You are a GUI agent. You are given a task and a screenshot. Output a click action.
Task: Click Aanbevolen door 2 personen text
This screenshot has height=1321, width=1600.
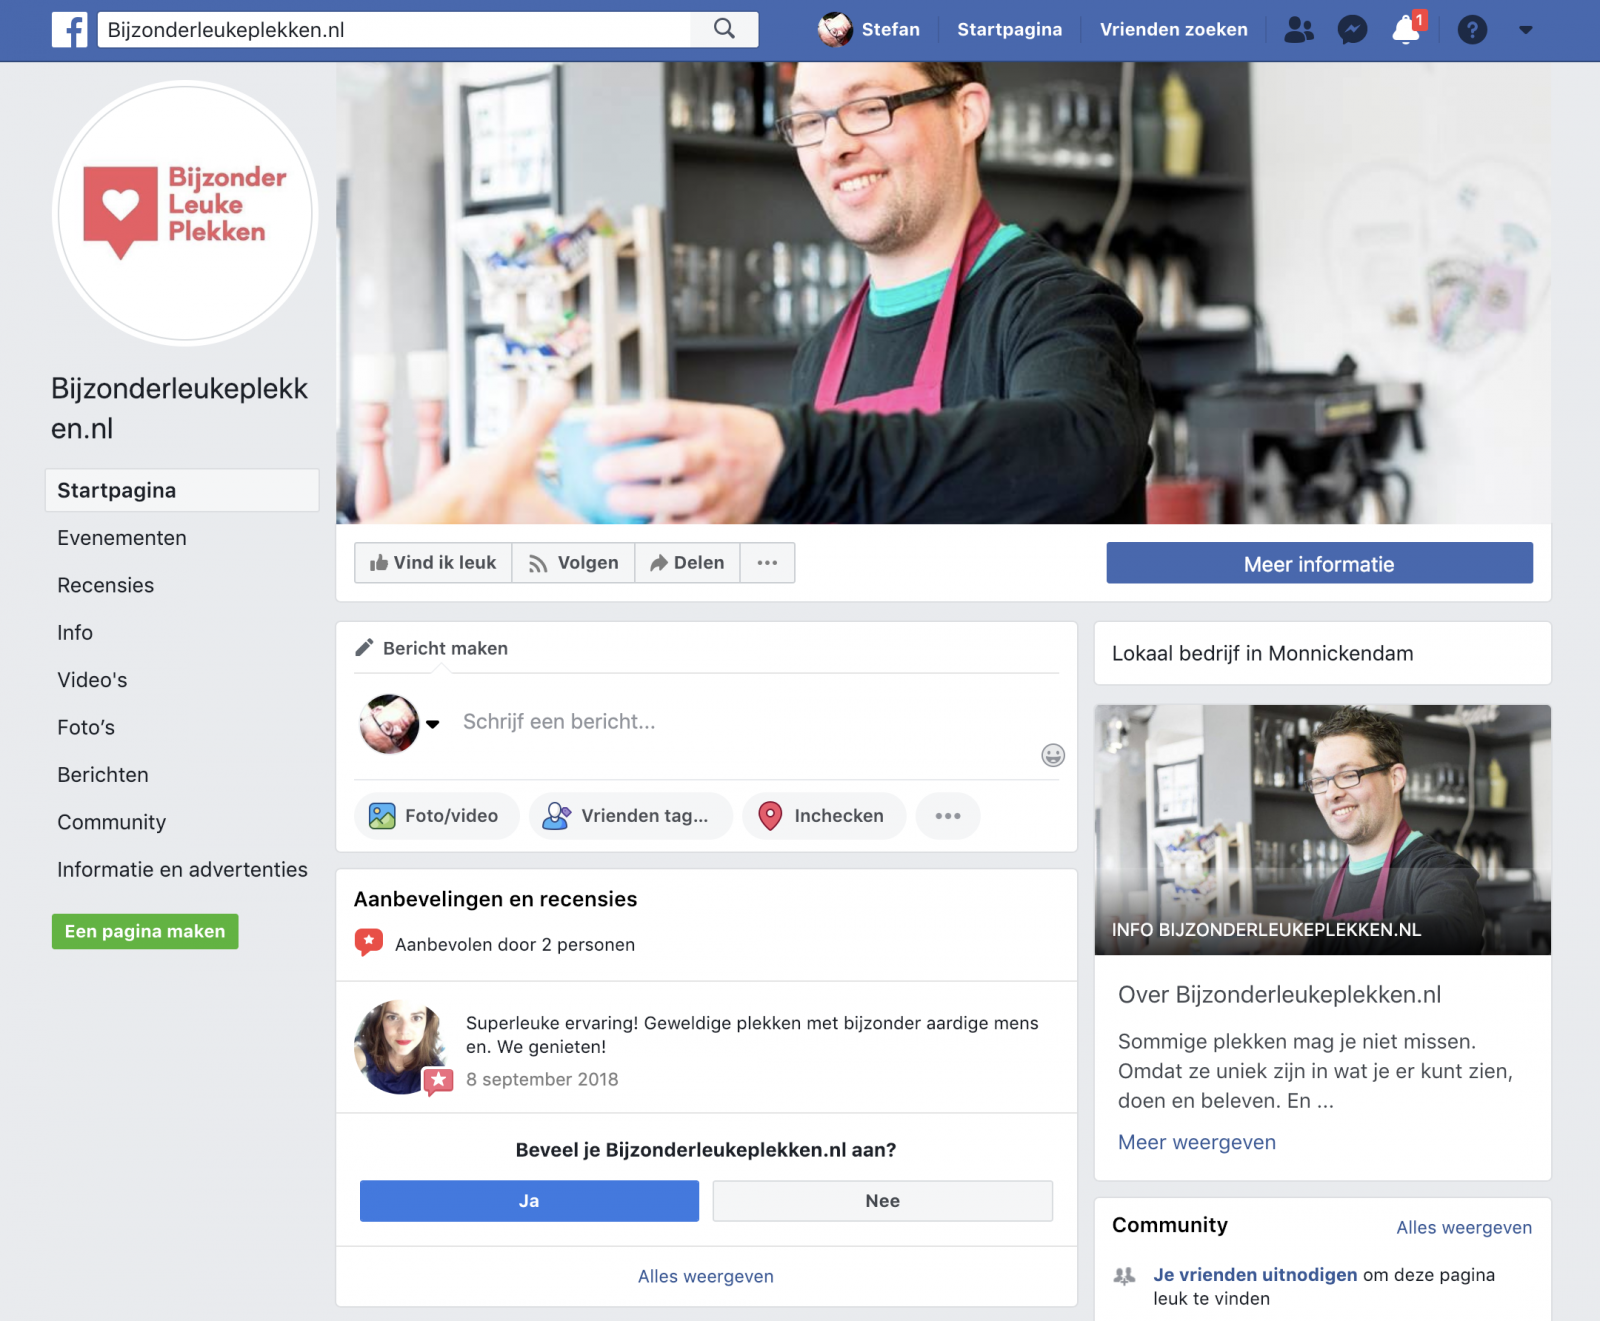[515, 945]
